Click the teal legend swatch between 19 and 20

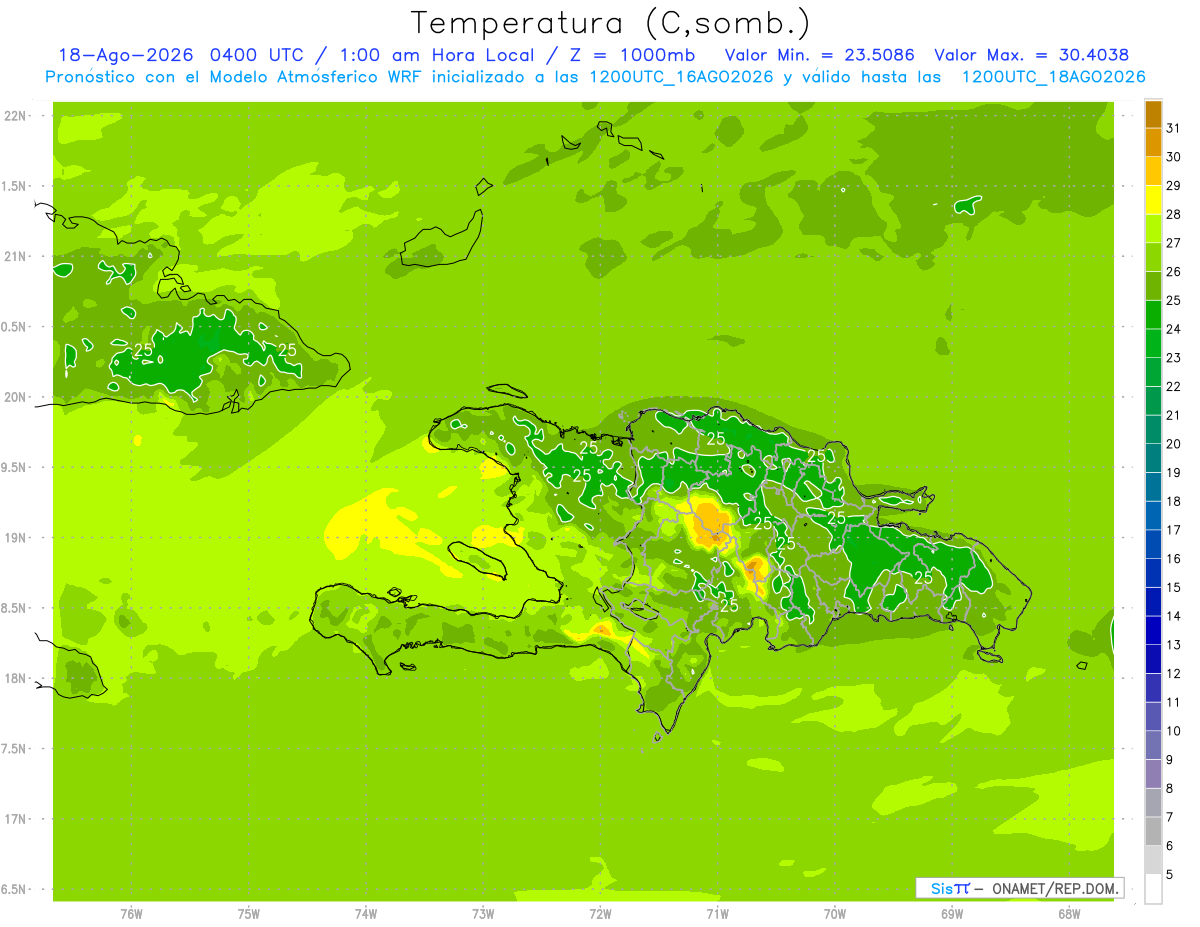click(x=1153, y=458)
